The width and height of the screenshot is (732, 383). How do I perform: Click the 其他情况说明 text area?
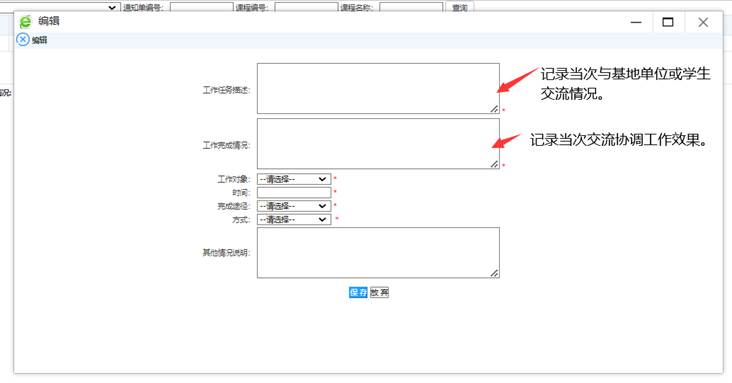click(378, 253)
